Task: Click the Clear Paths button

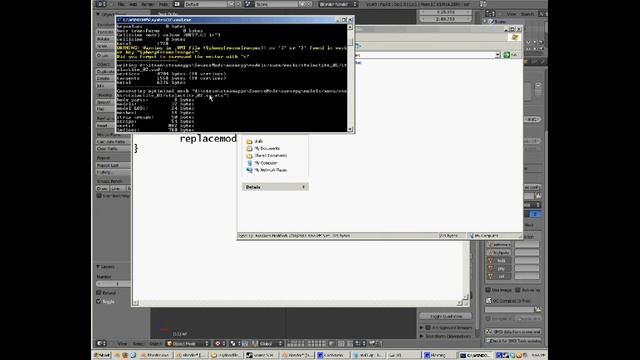Action: pyautogui.click(x=113, y=149)
